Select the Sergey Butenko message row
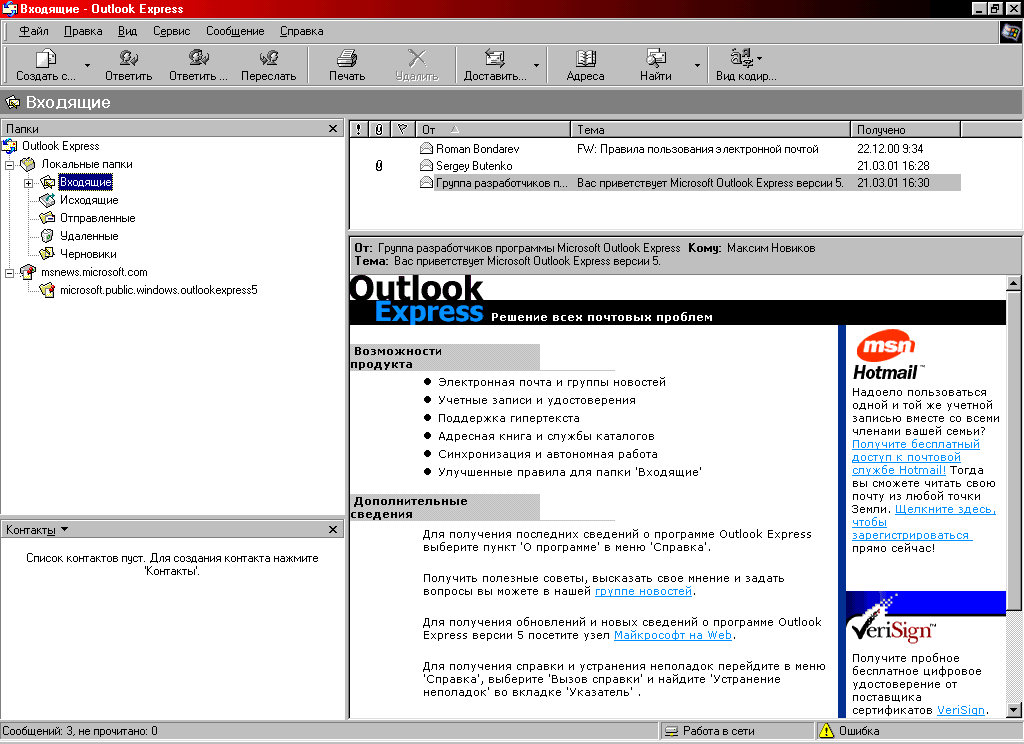The image size is (1024, 744). (655, 166)
